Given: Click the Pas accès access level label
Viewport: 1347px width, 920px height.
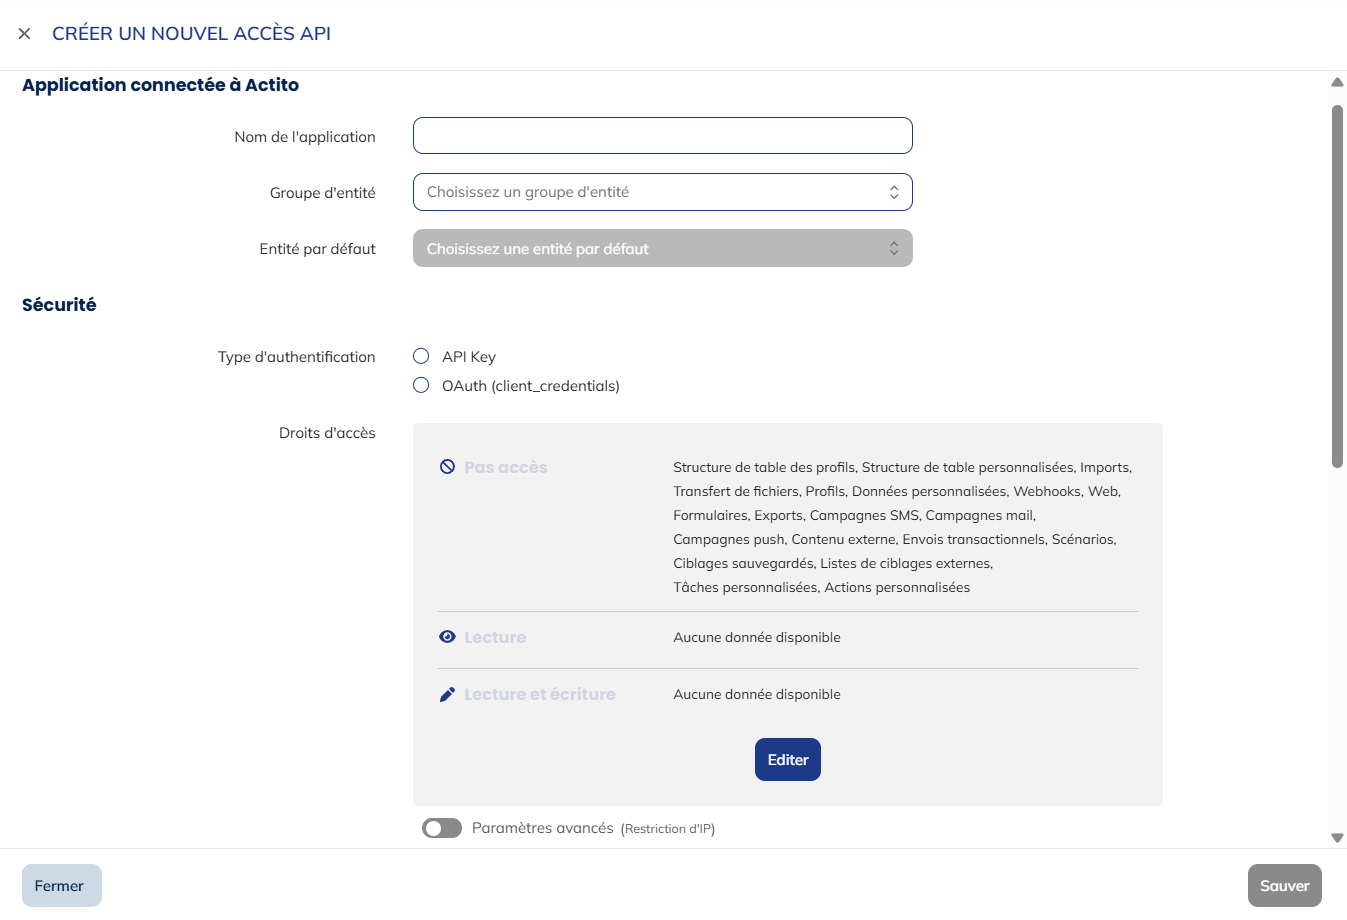Looking at the screenshot, I should pyautogui.click(x=505, y=466).
